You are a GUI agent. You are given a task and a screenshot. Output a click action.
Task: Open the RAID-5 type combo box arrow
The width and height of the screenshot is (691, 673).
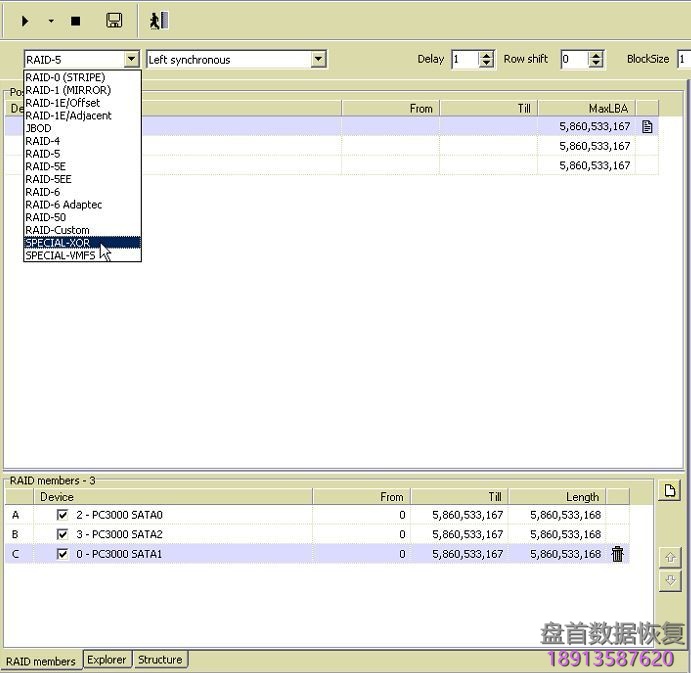coord(131,59)
